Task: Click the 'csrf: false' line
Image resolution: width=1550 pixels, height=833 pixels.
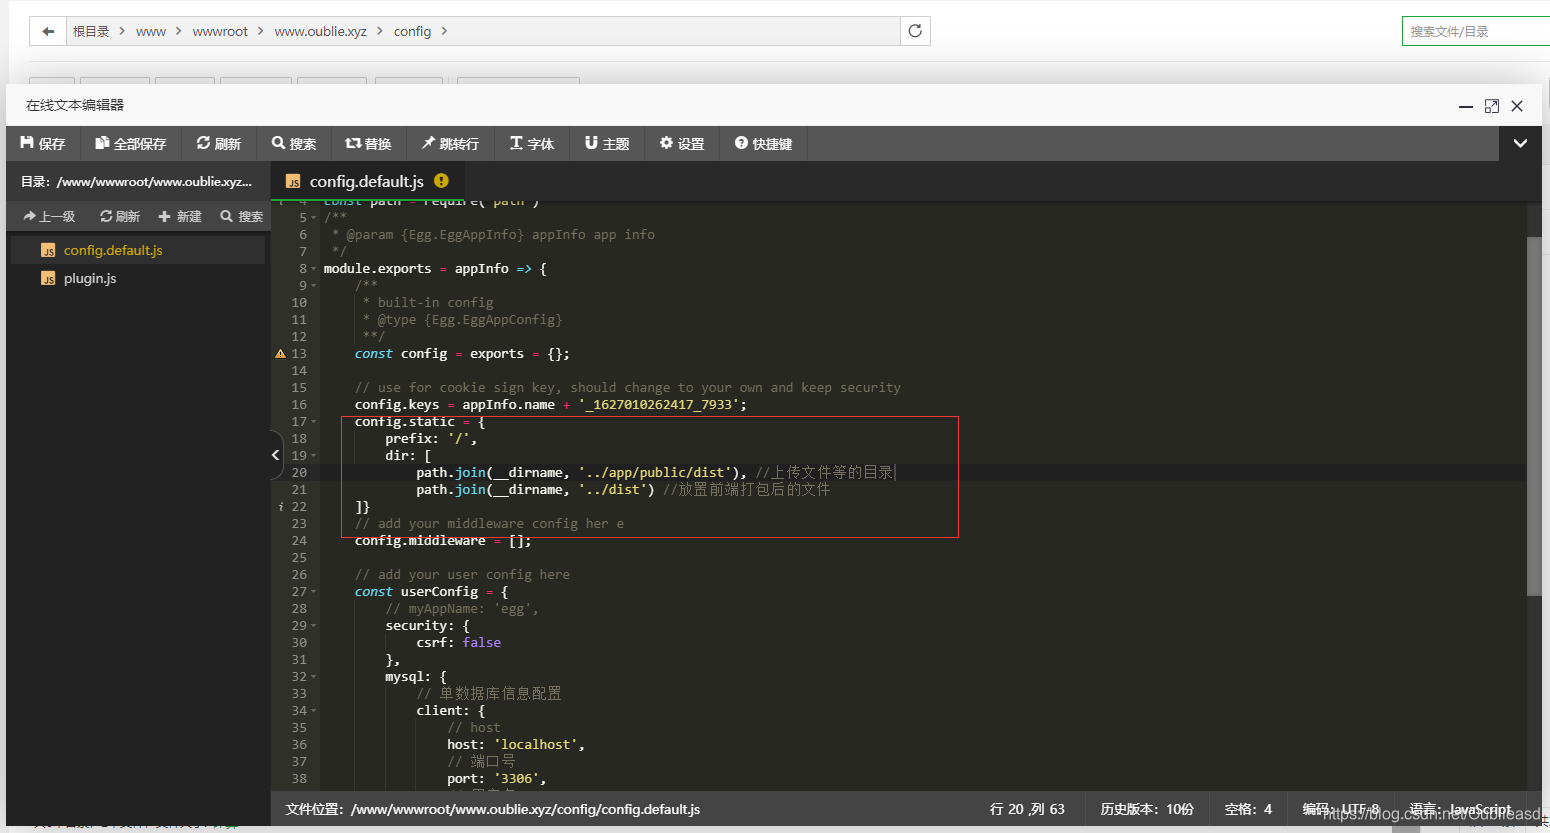Action: 458,643
